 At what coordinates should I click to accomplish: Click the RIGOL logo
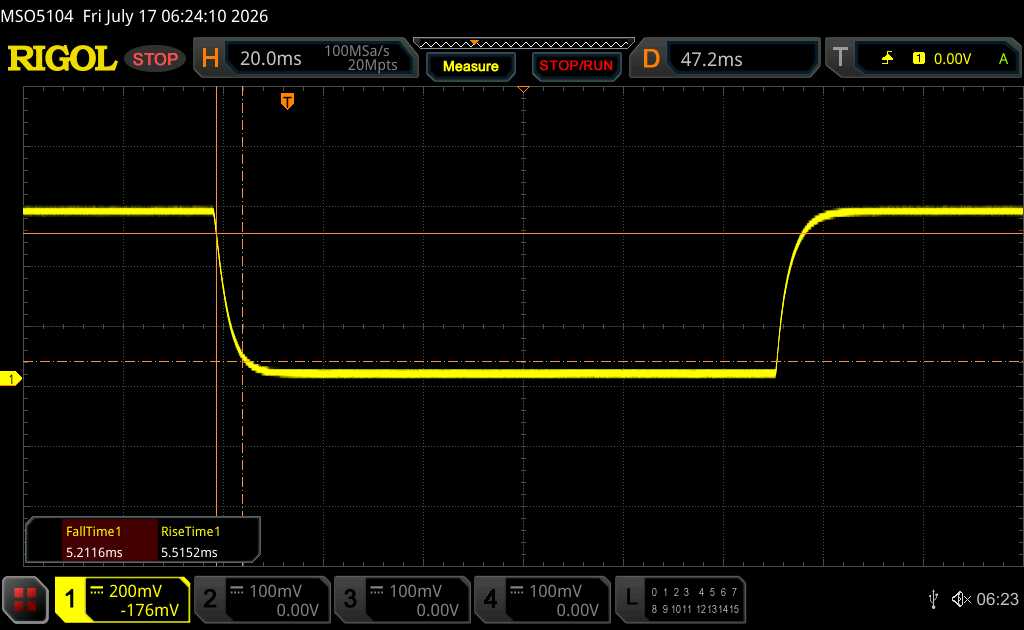tap(62, 59)
